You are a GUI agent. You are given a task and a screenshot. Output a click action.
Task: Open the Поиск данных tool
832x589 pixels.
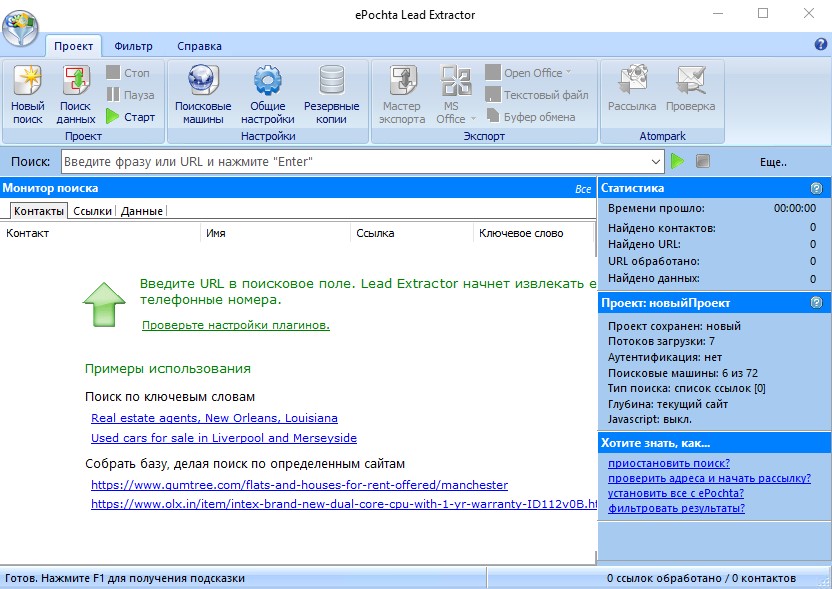(76, 94)
